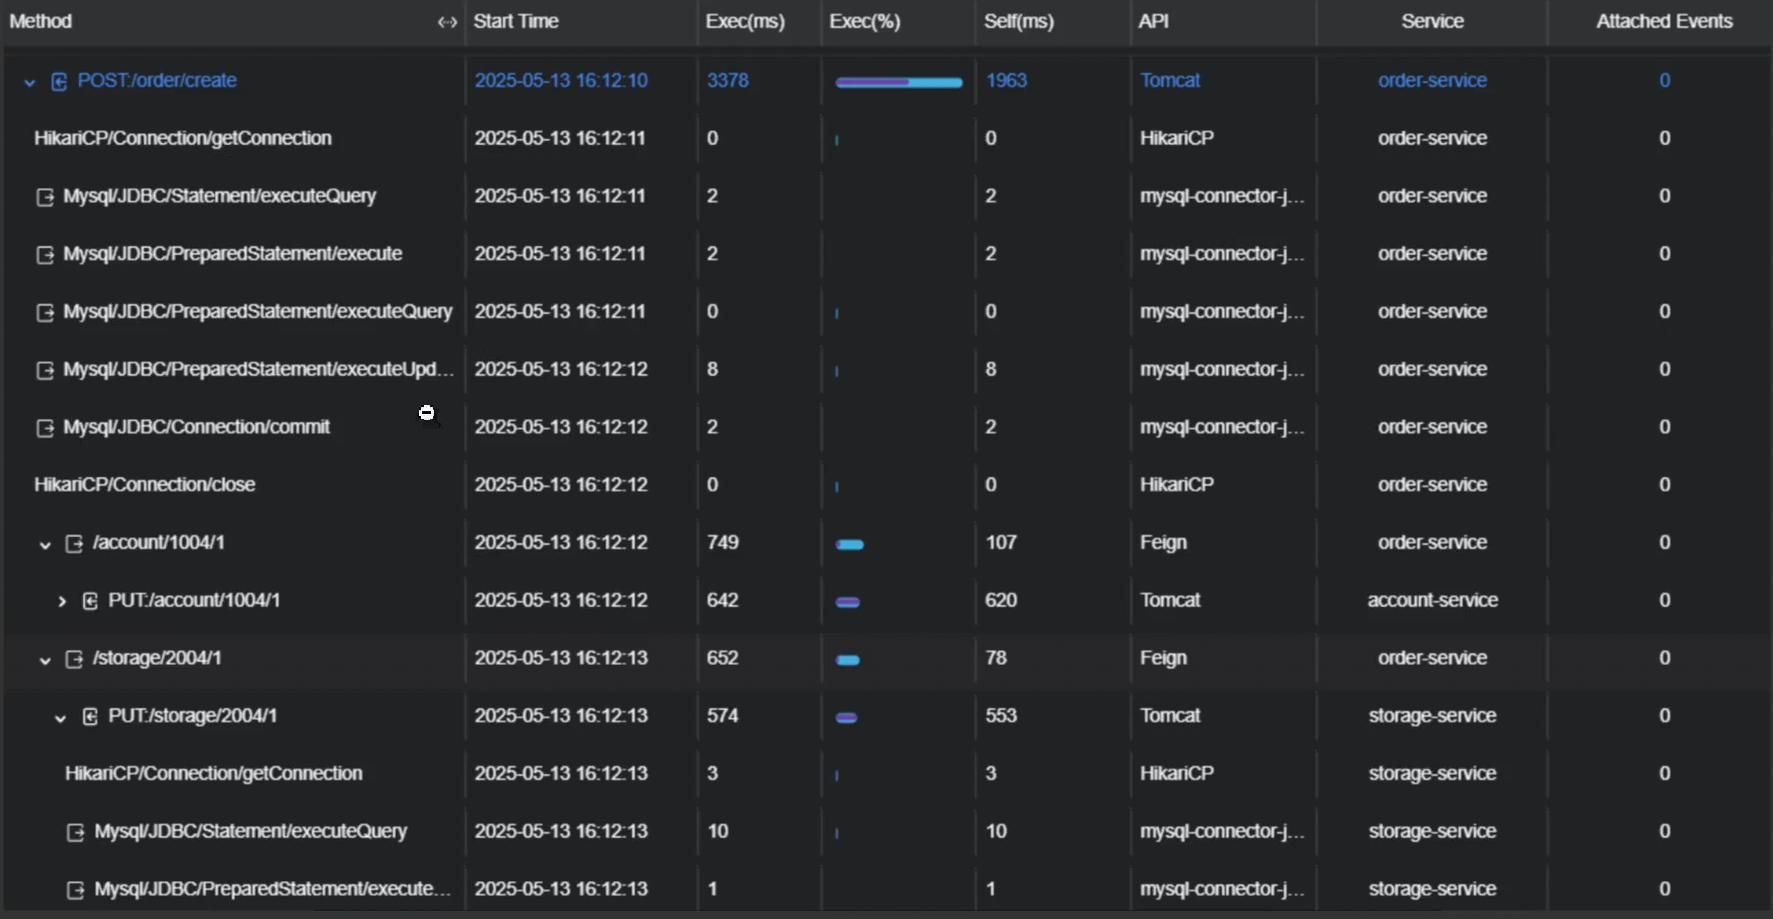Open the POST:/order/create span link
Screen dimensions: 1773x919
tap(157, 80)
